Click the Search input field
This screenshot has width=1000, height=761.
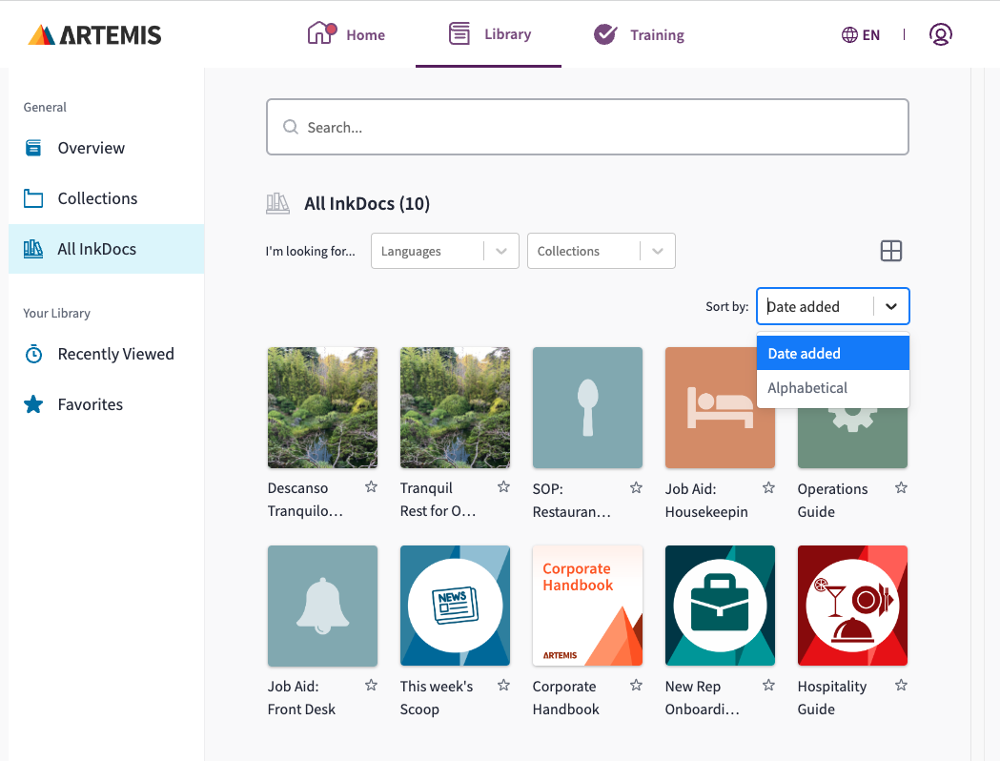click(587, 127)
